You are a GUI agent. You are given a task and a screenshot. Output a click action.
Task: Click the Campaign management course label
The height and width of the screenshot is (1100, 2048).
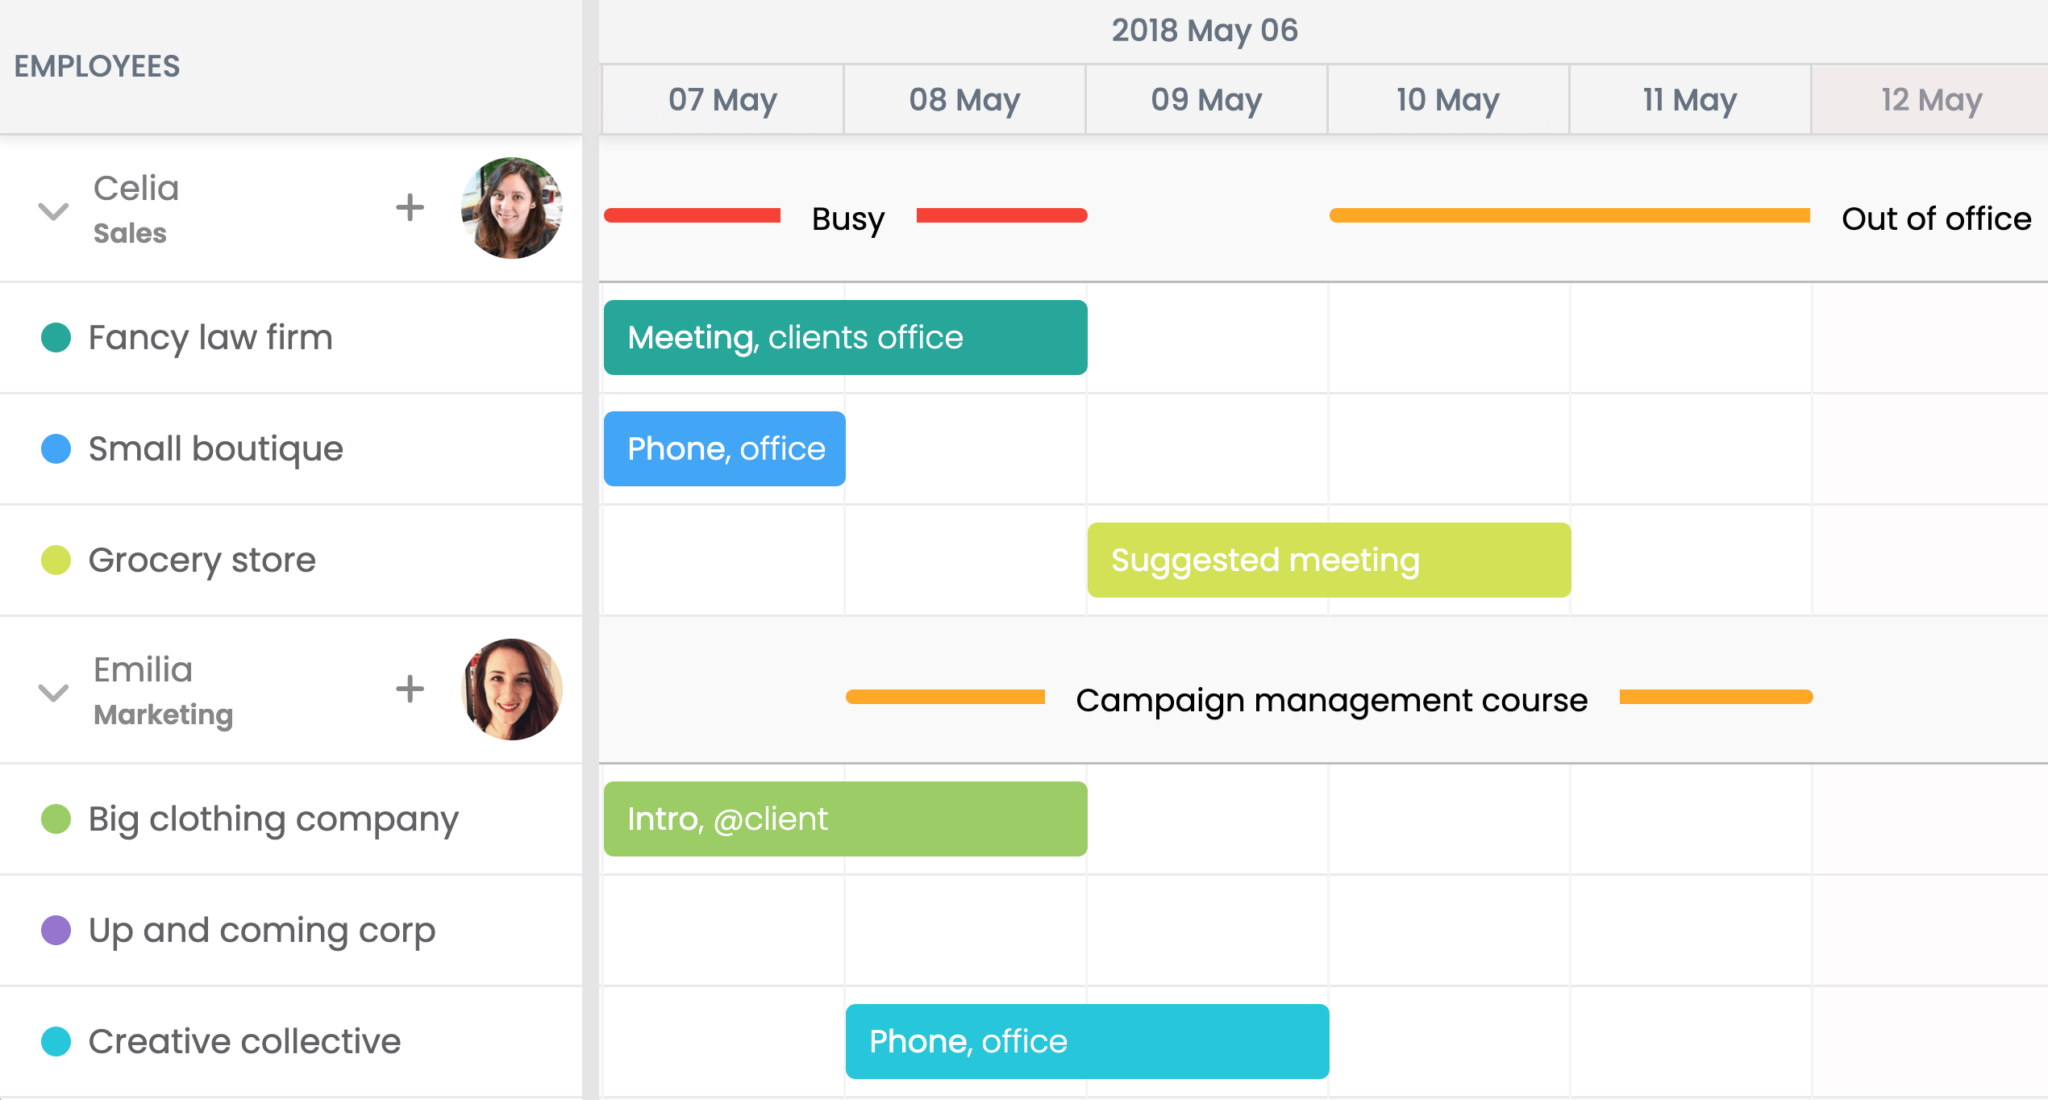pyautogui.click(x=1331, y=700)
